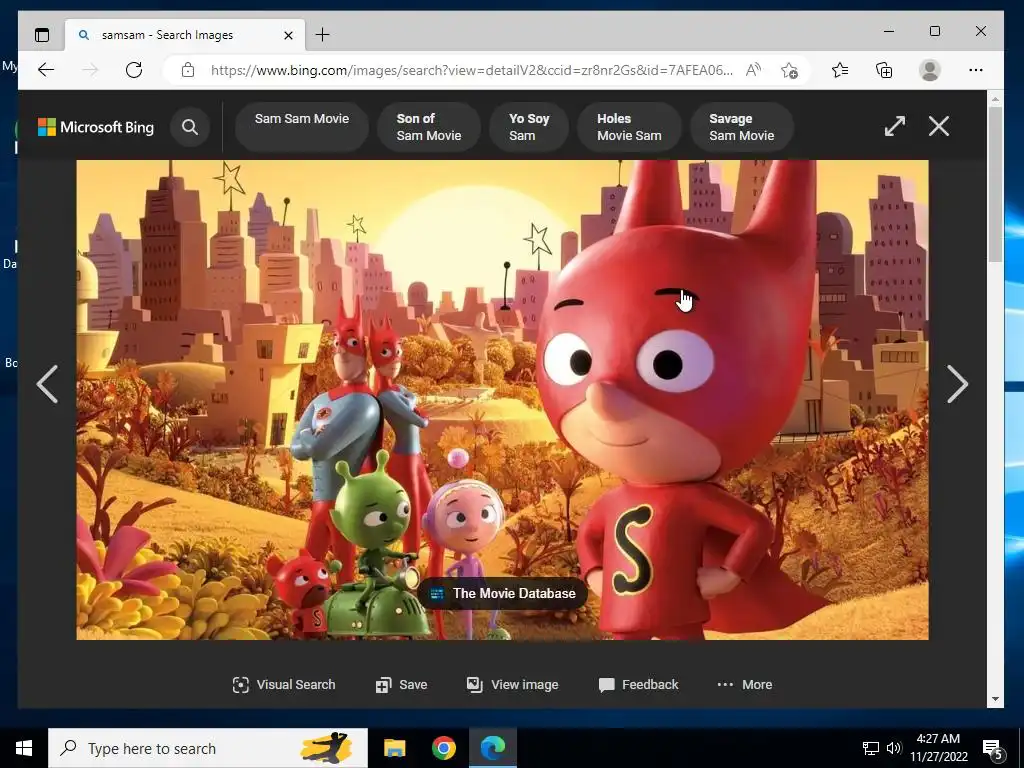
Task: Open the Windows Start menu
Action: point(24,748)
